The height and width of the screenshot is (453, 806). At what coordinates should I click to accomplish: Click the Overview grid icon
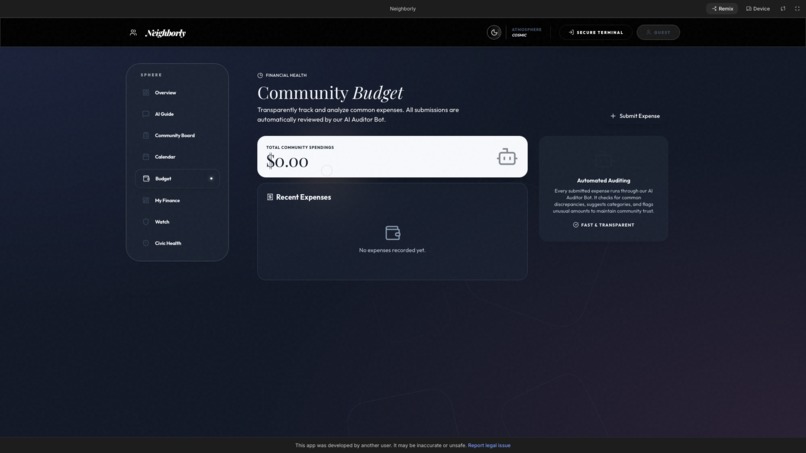pyautogui.click(x=146, y=93)
